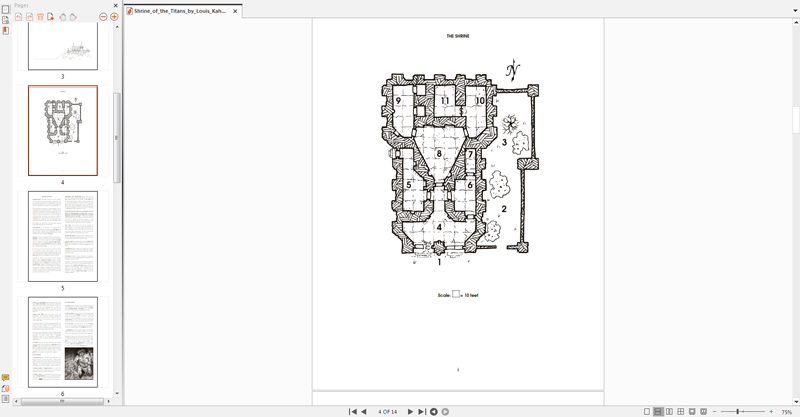Shrink page thumbnails with minus icon
The width and height of the screenshot is (800, 417).
(x=103, y=17)
